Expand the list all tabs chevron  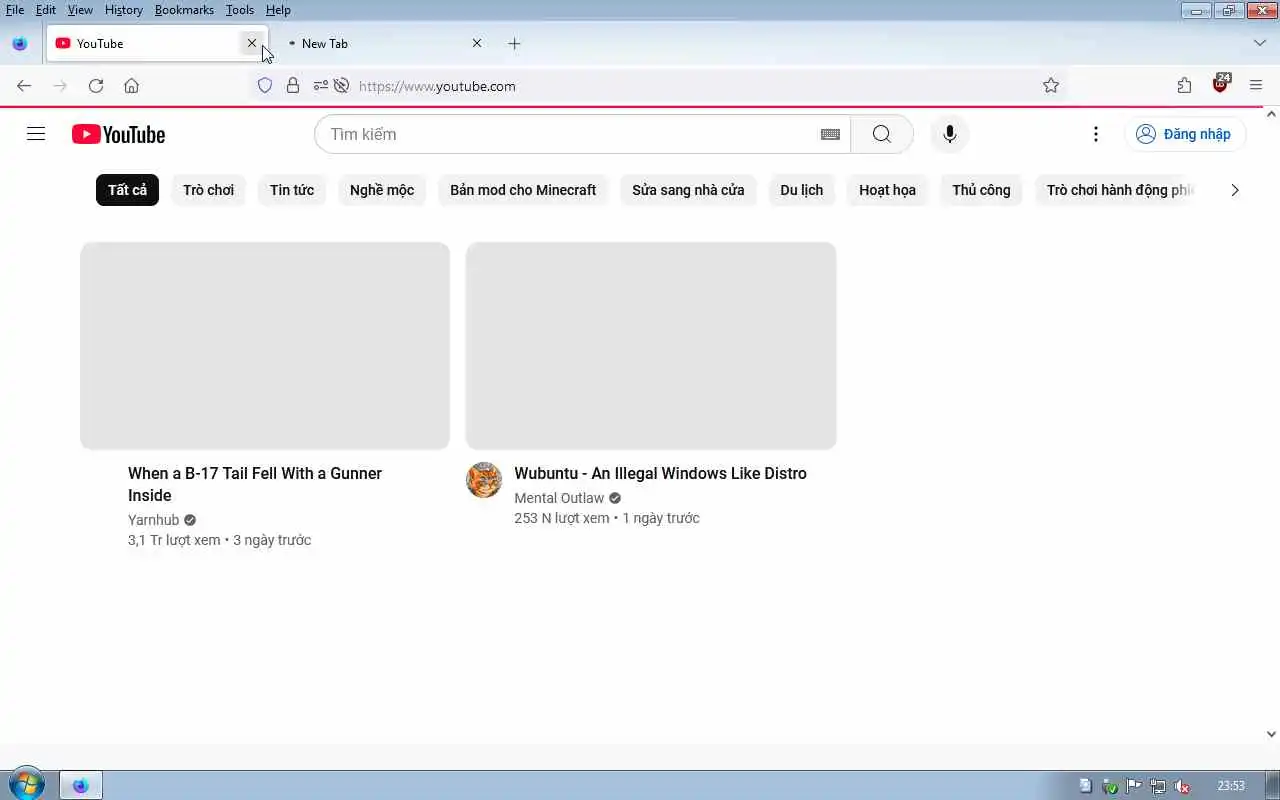(x=1260, y=44)
